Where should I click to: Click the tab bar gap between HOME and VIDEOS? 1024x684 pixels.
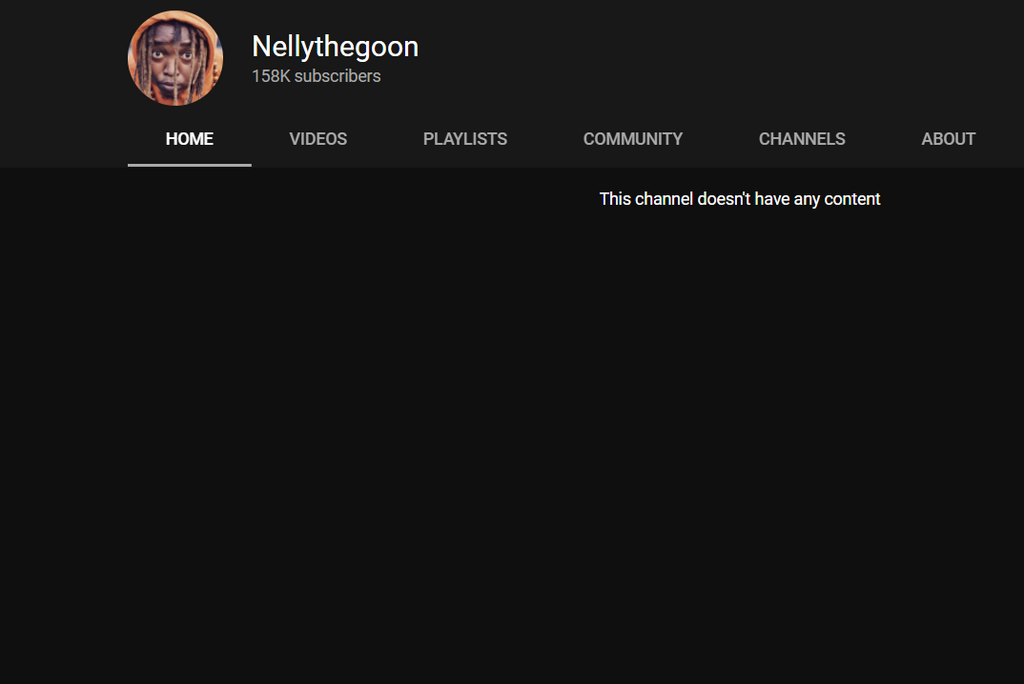252,139
